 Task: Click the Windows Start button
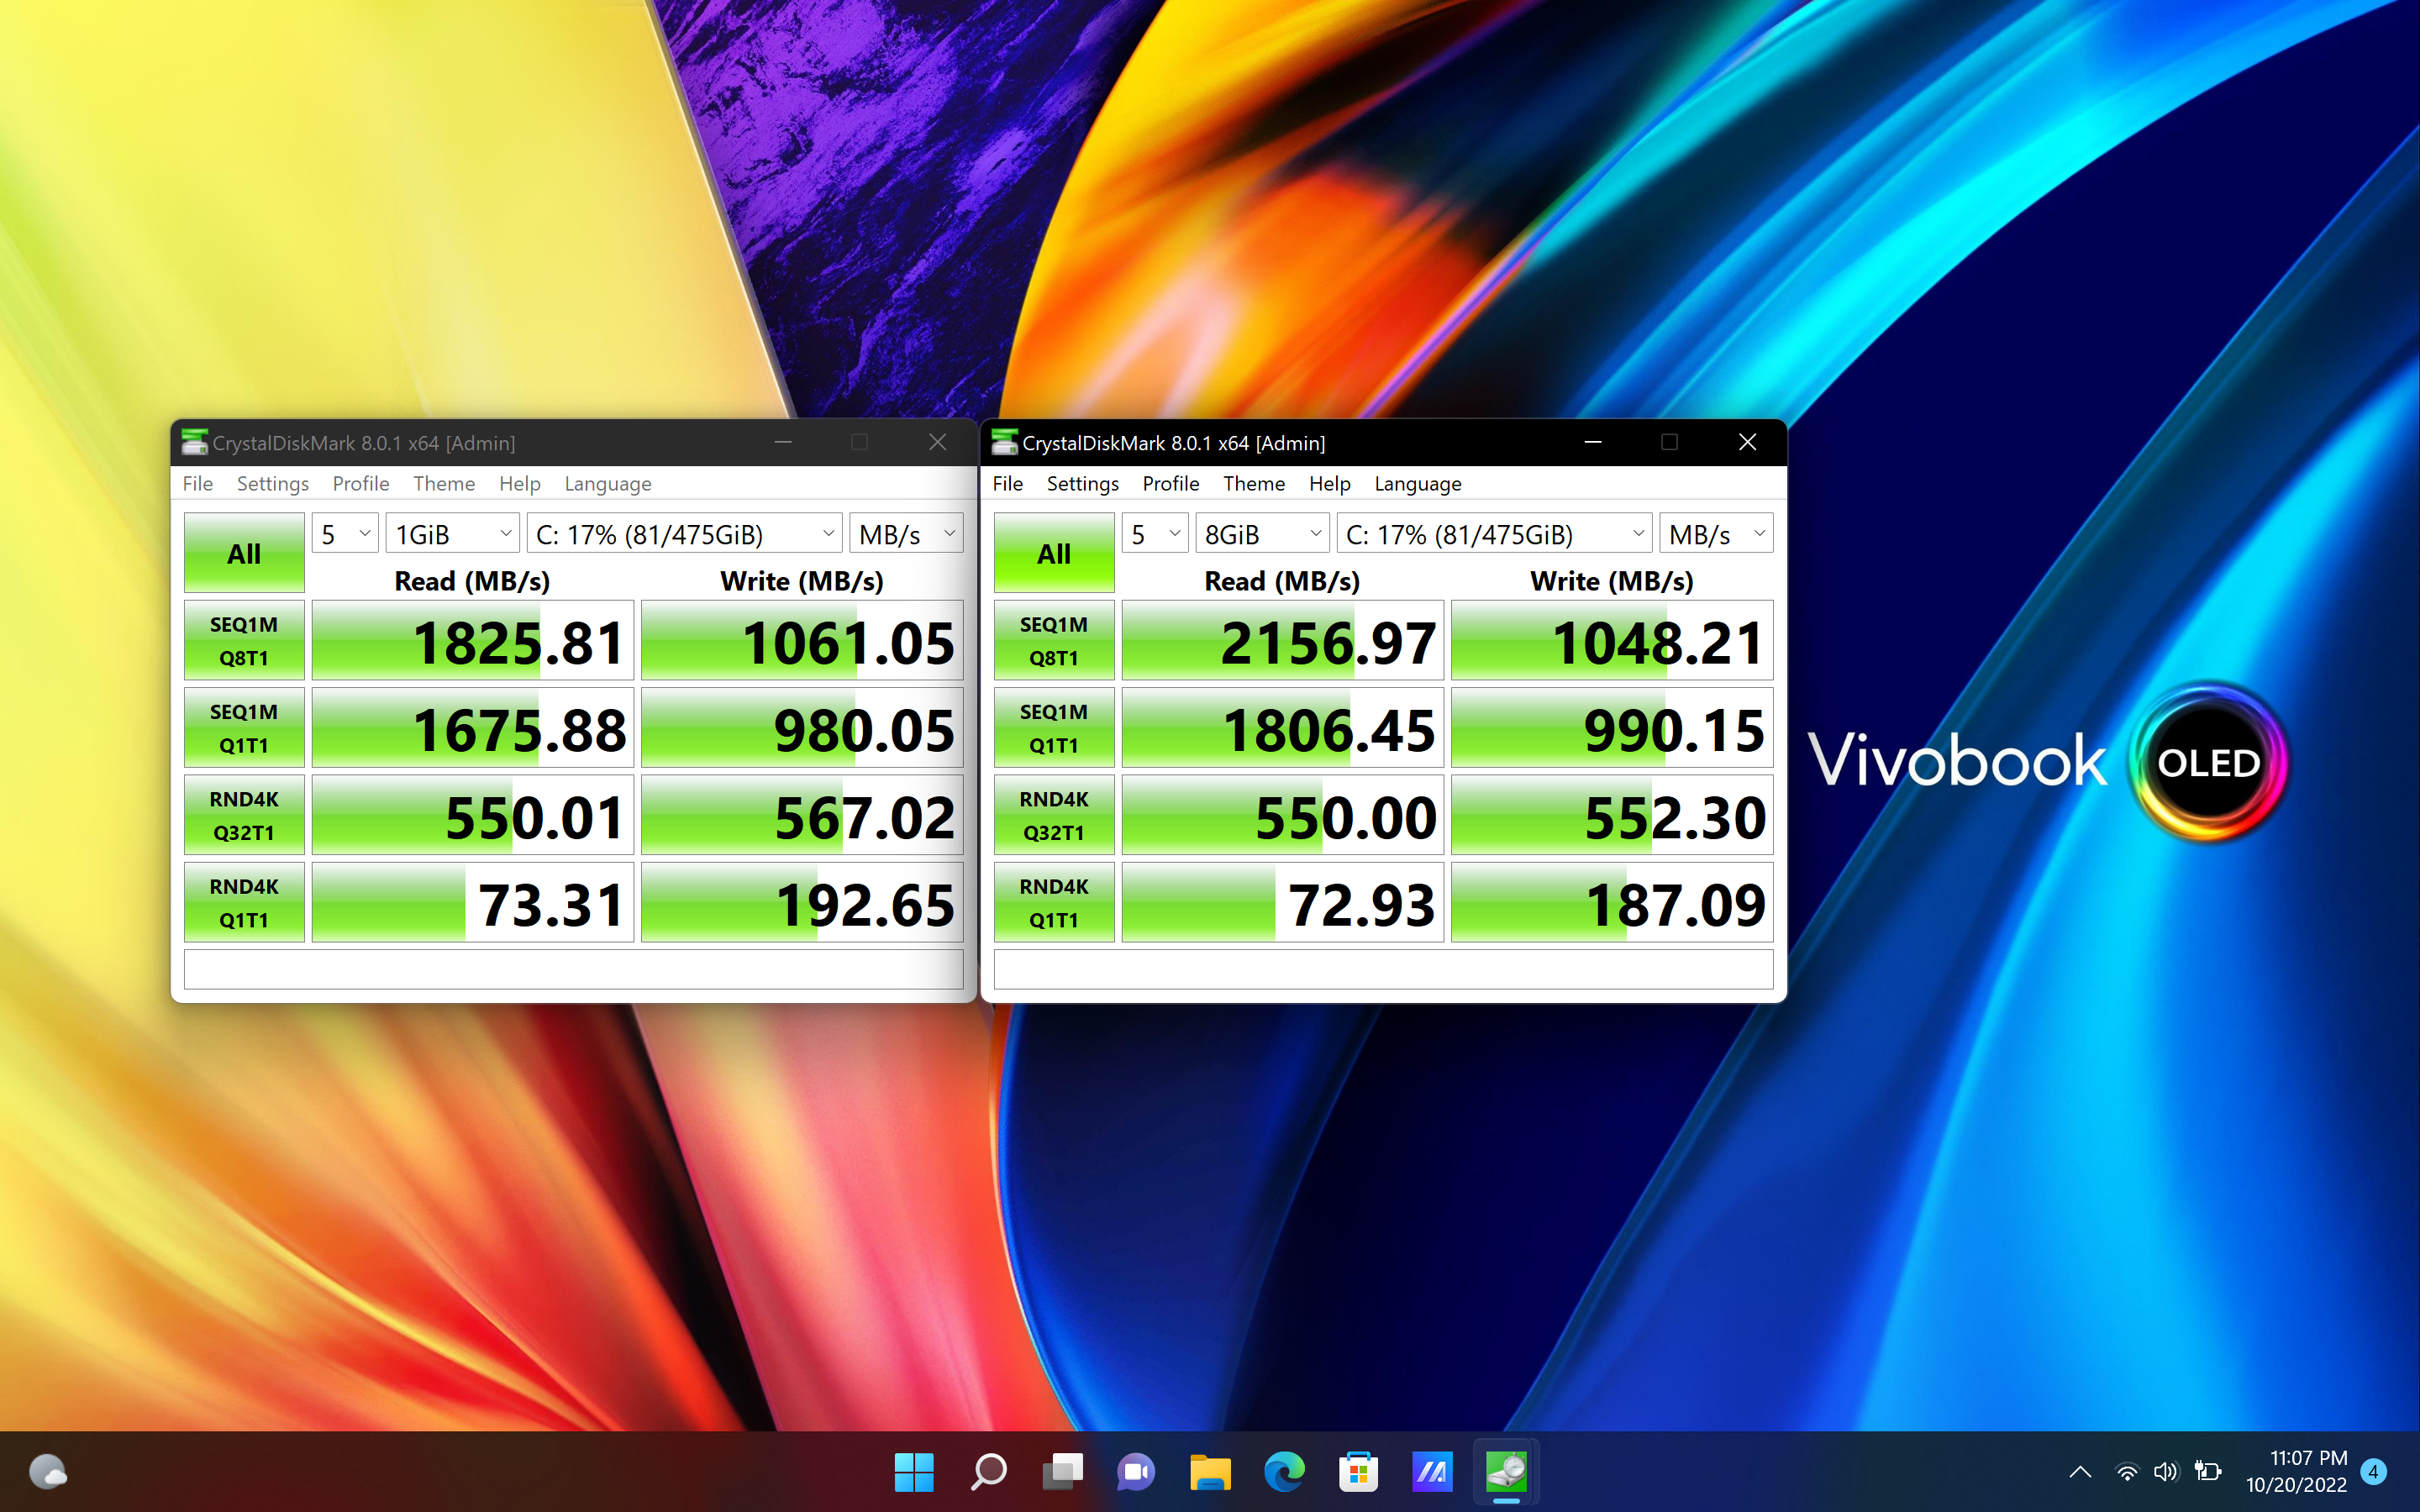point(913,1471)
